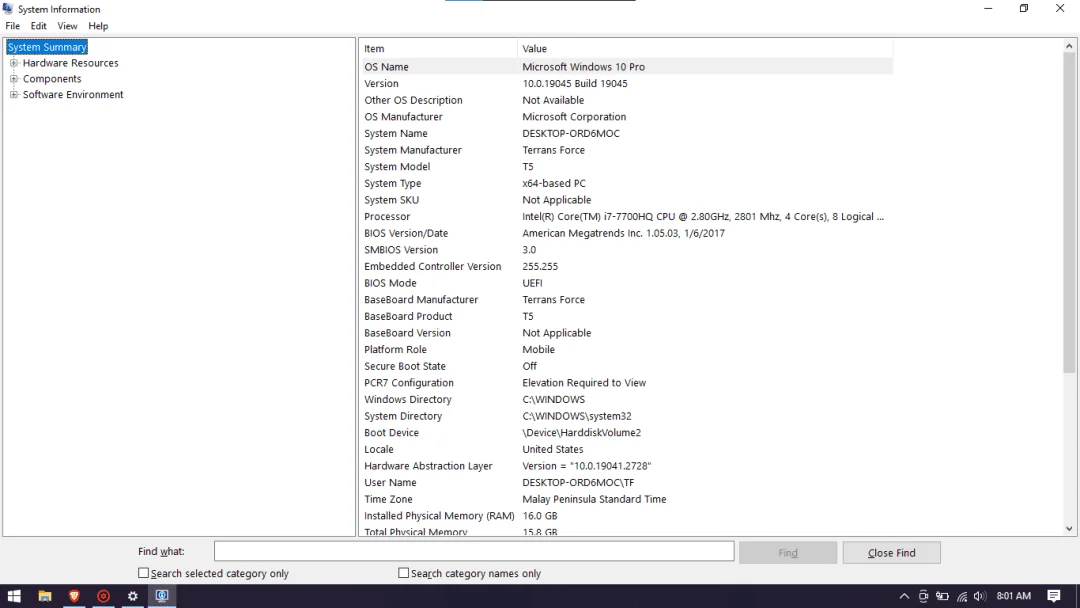Click value 'Elevation Required to View'
Screen dimensions: 1080x608
(583, 383)
